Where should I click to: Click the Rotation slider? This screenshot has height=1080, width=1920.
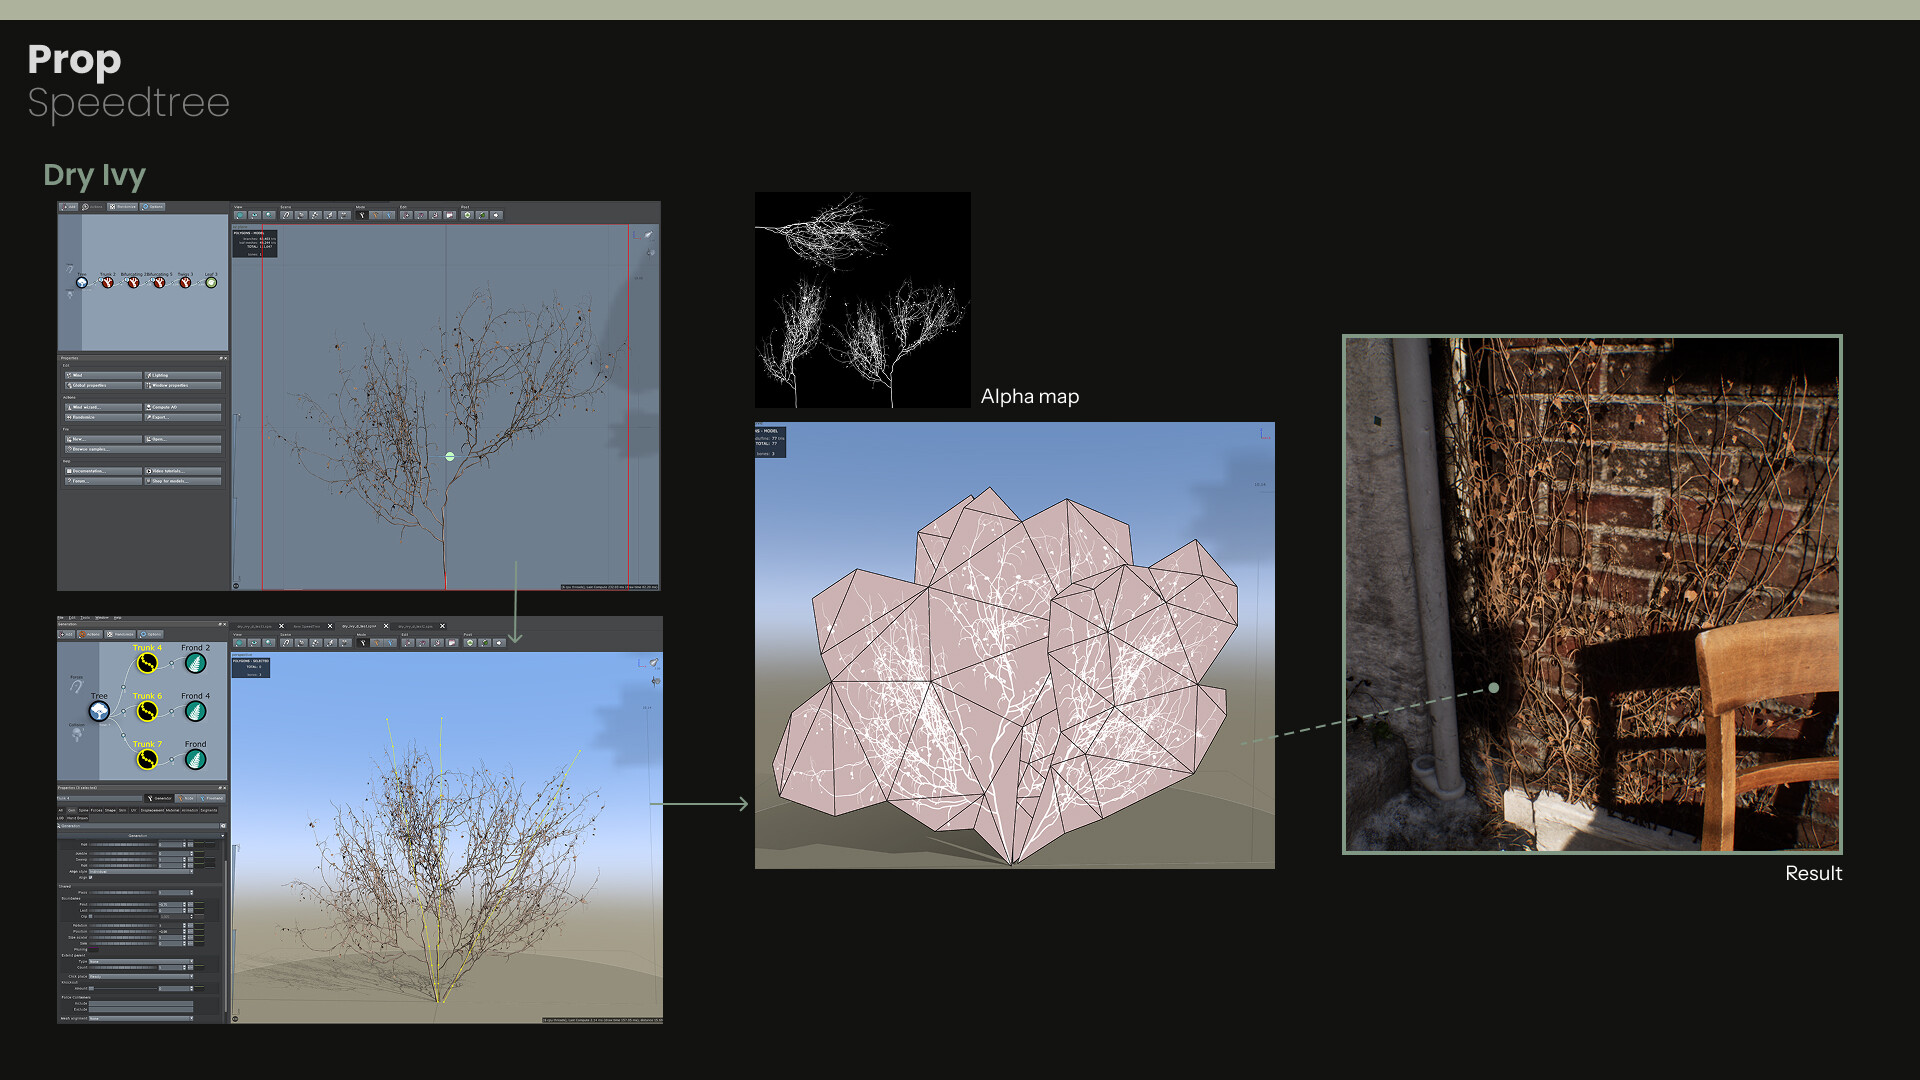point(122,925)
